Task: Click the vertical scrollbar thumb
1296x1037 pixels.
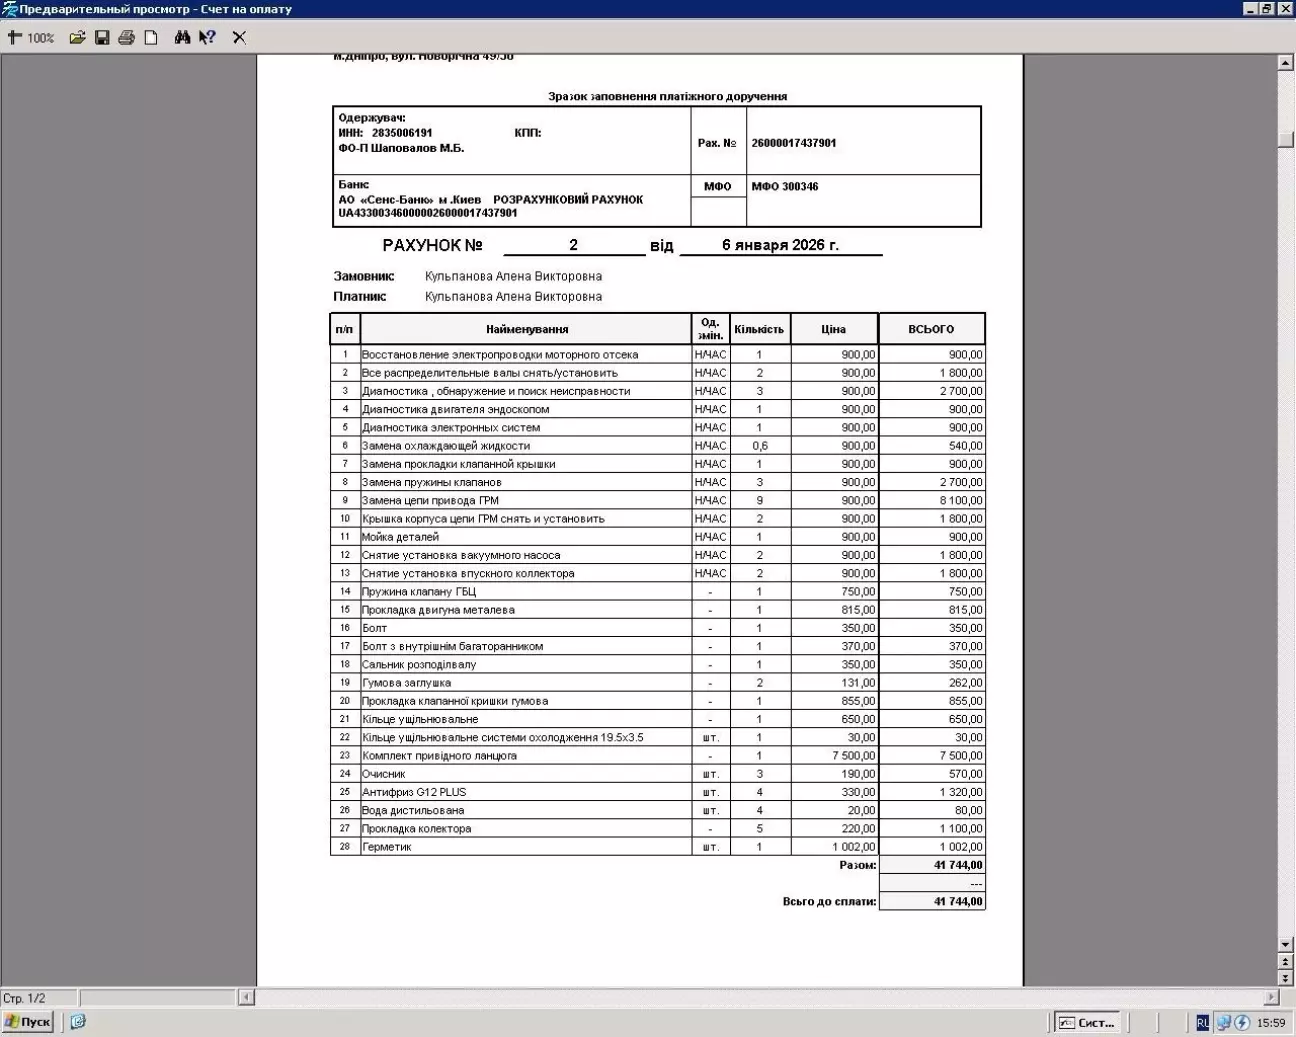Action: tap(1286, 139)
